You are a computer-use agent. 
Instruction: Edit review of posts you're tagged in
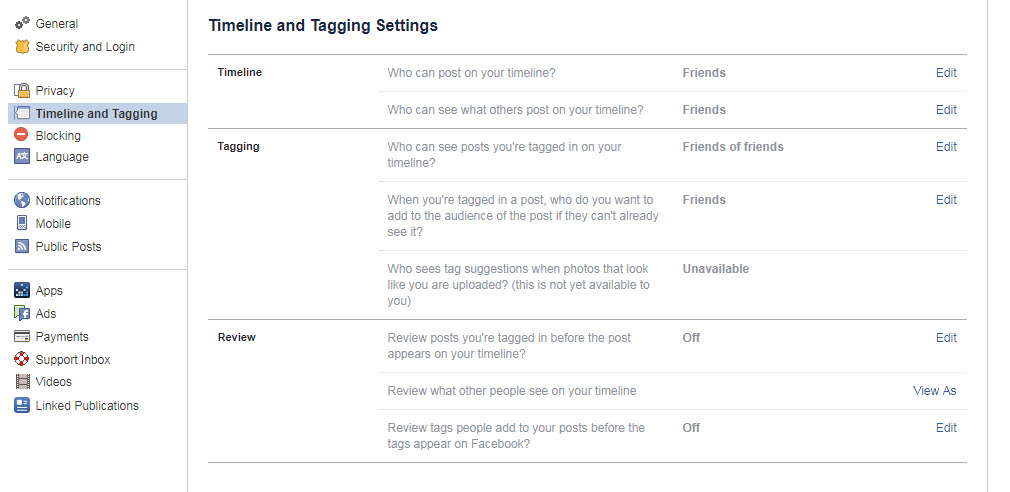946,338
